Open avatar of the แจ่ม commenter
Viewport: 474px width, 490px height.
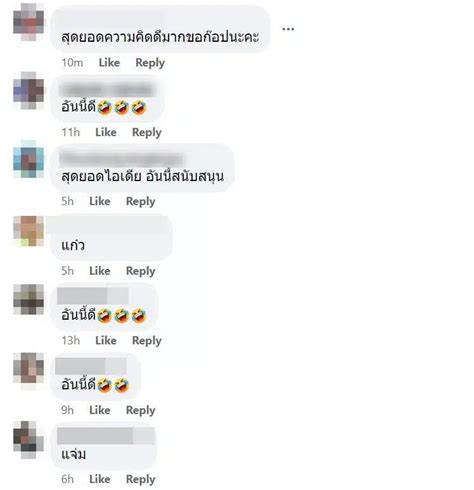point(29,440)
